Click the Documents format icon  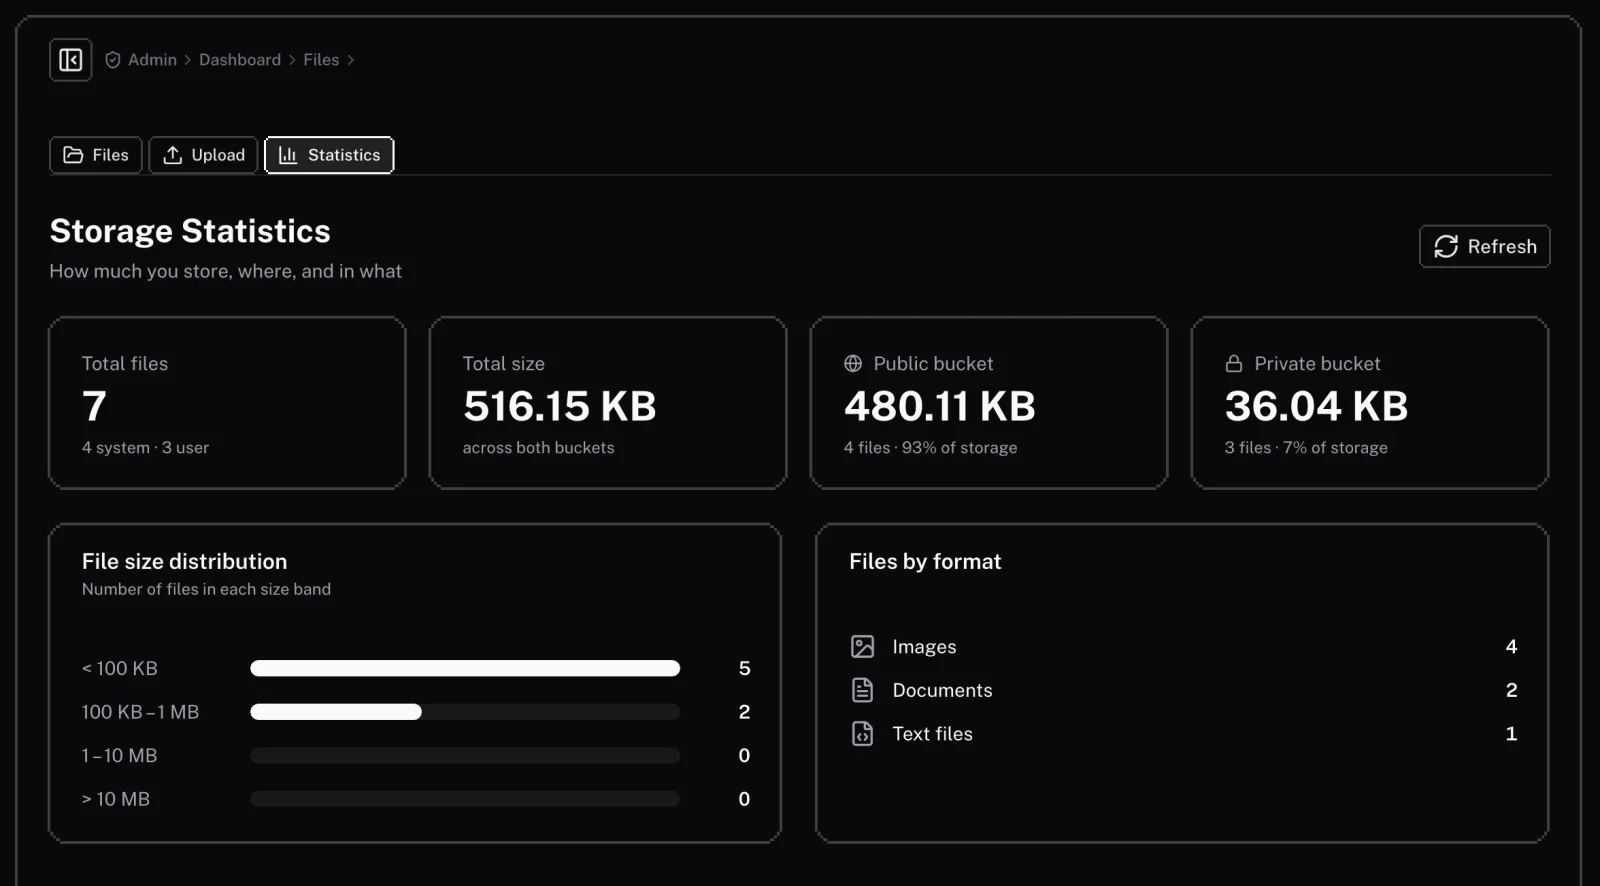tap(863, 690)
